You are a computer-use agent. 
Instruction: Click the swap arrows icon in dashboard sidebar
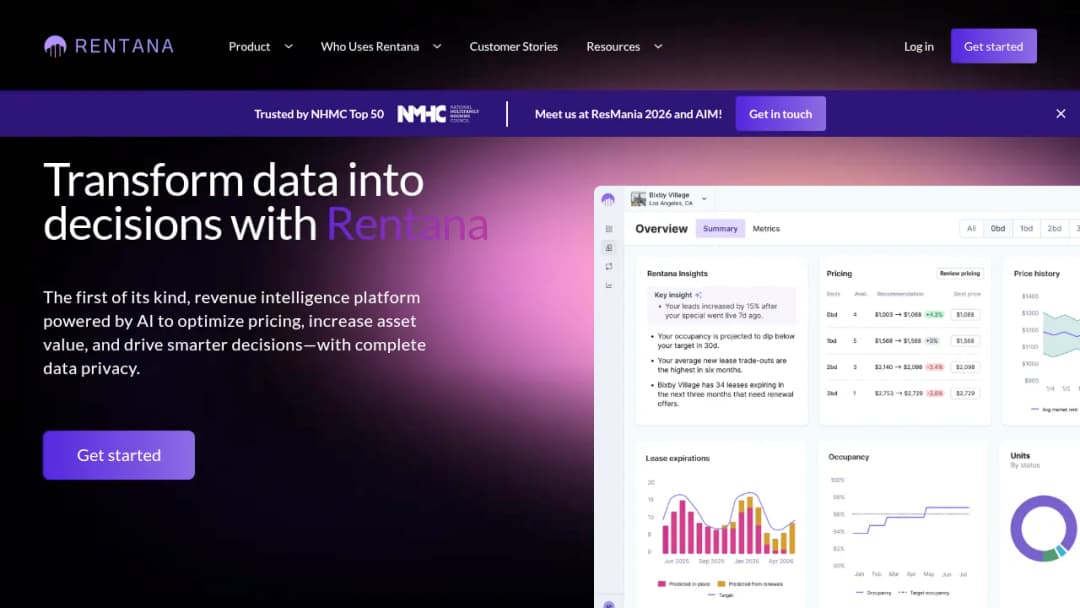click(609, 266)
